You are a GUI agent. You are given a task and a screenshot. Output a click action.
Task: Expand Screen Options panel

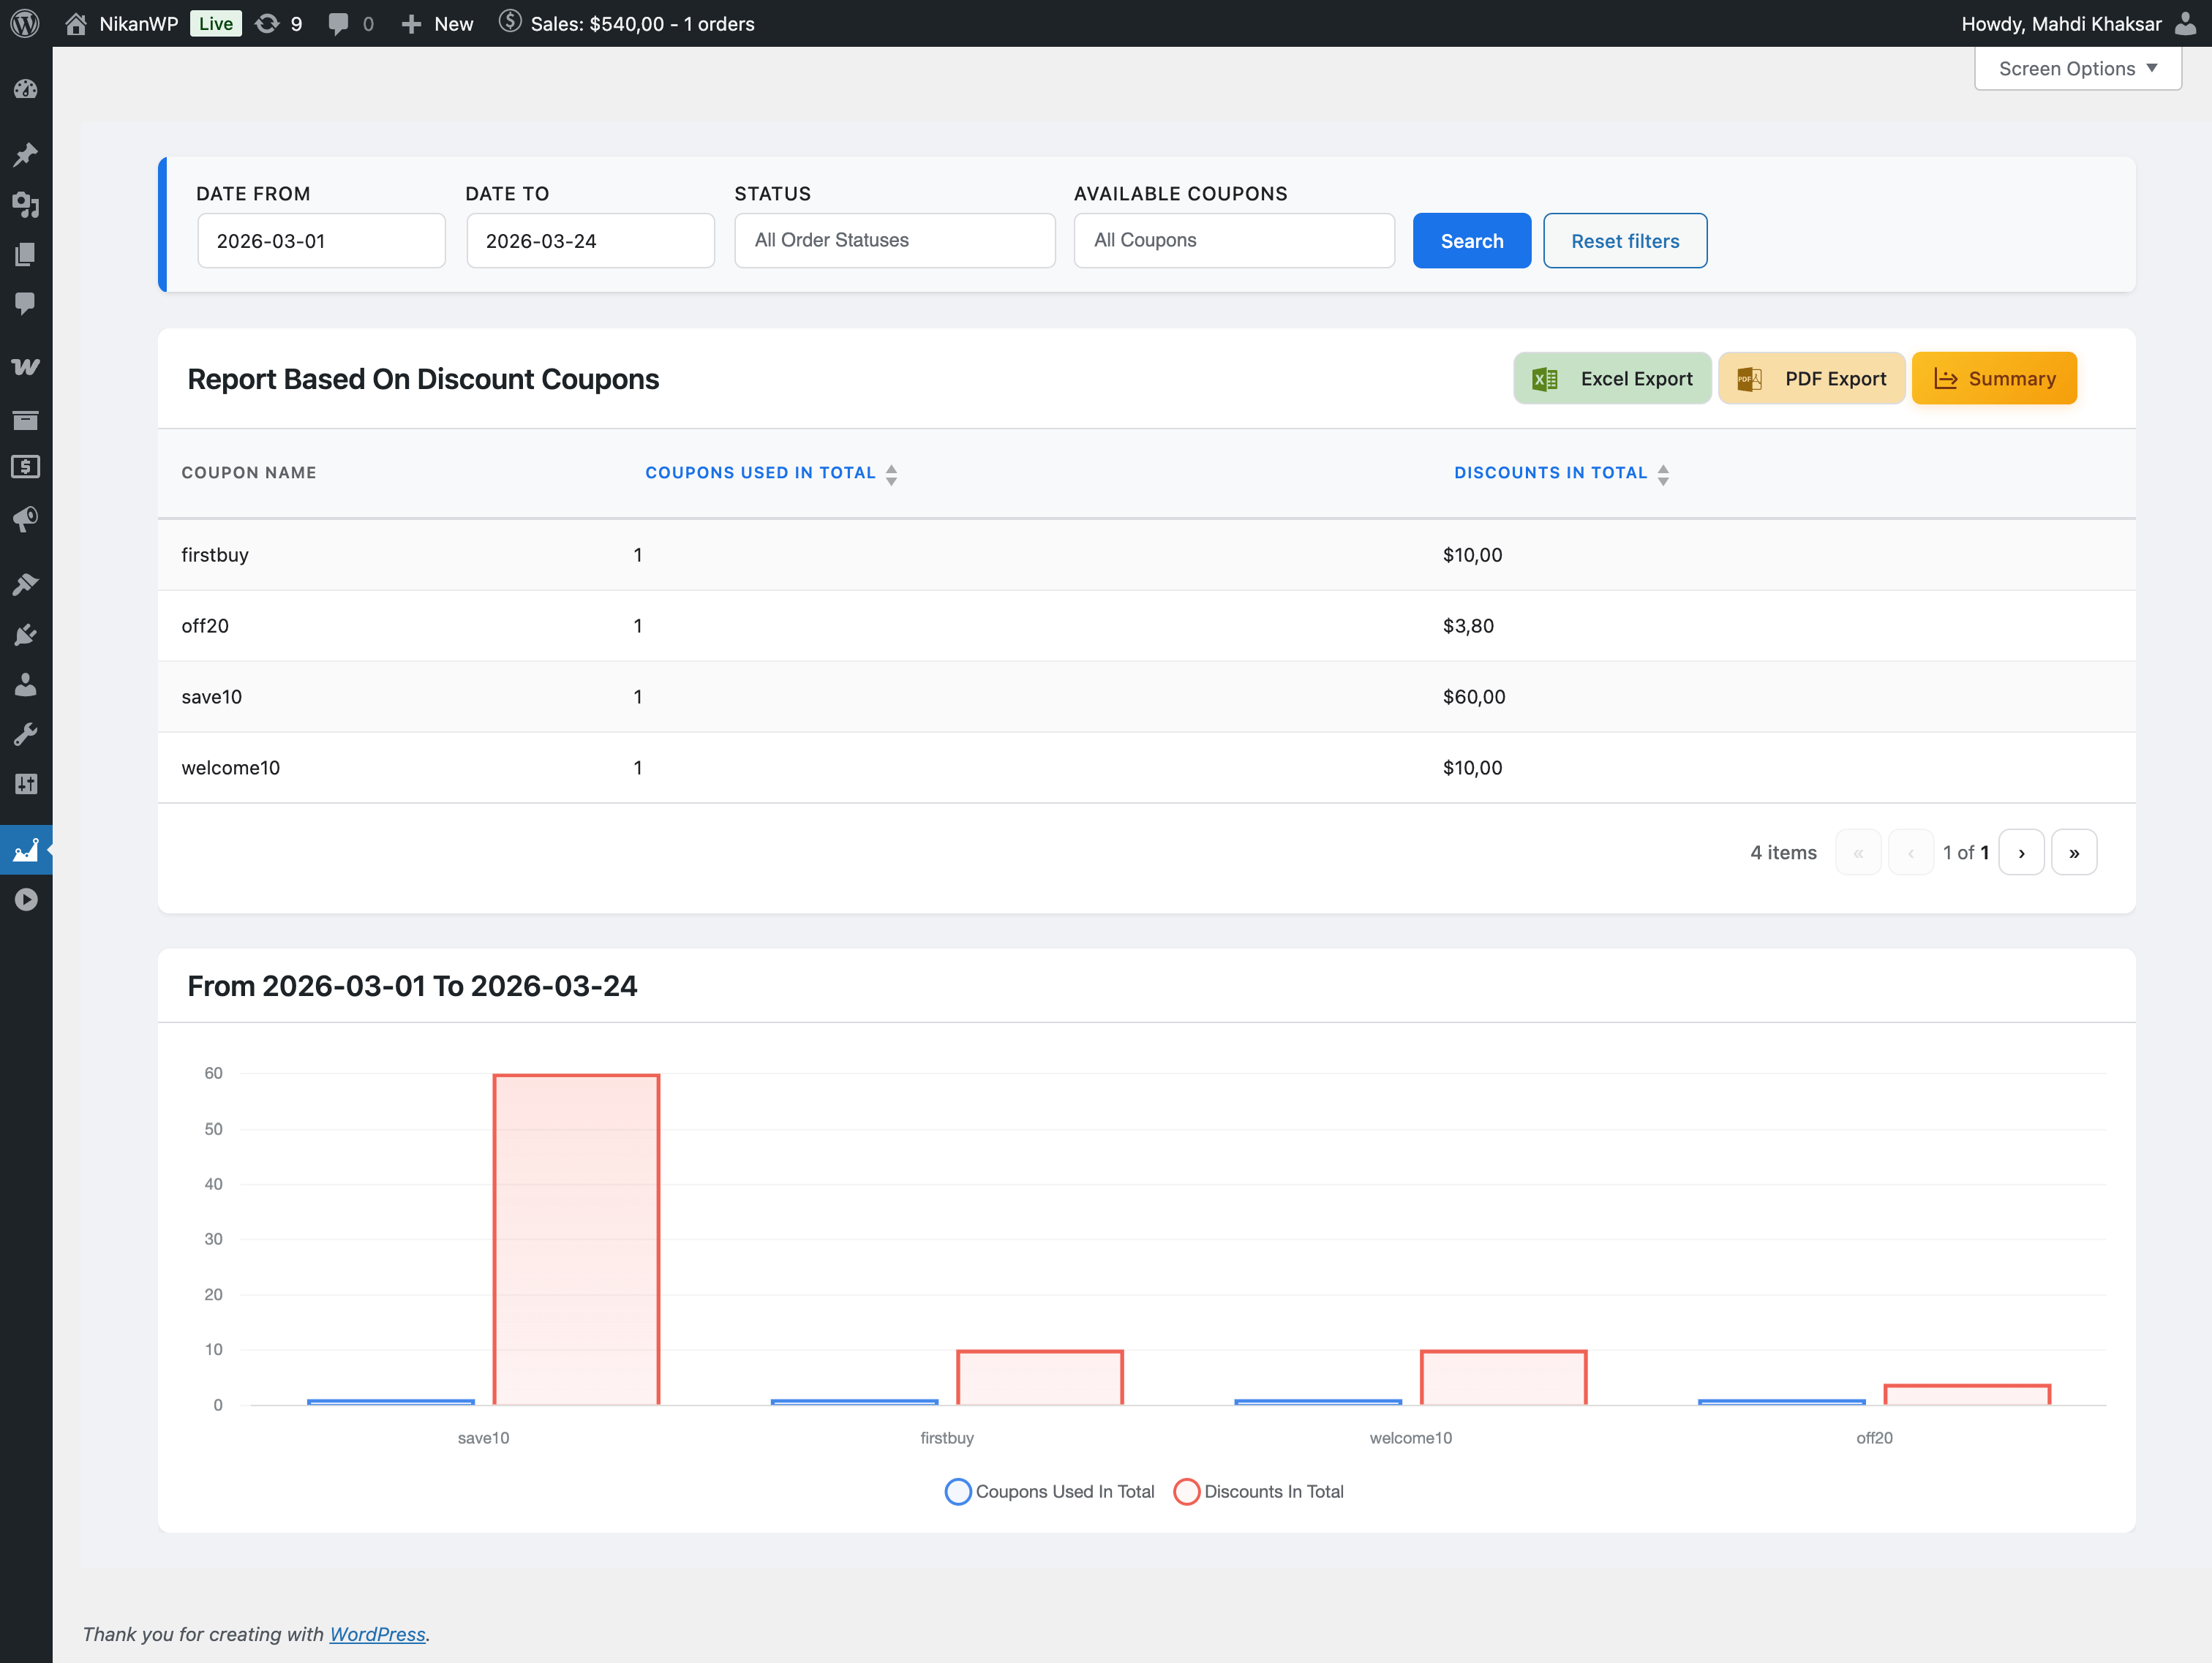tap(2076, 68)
